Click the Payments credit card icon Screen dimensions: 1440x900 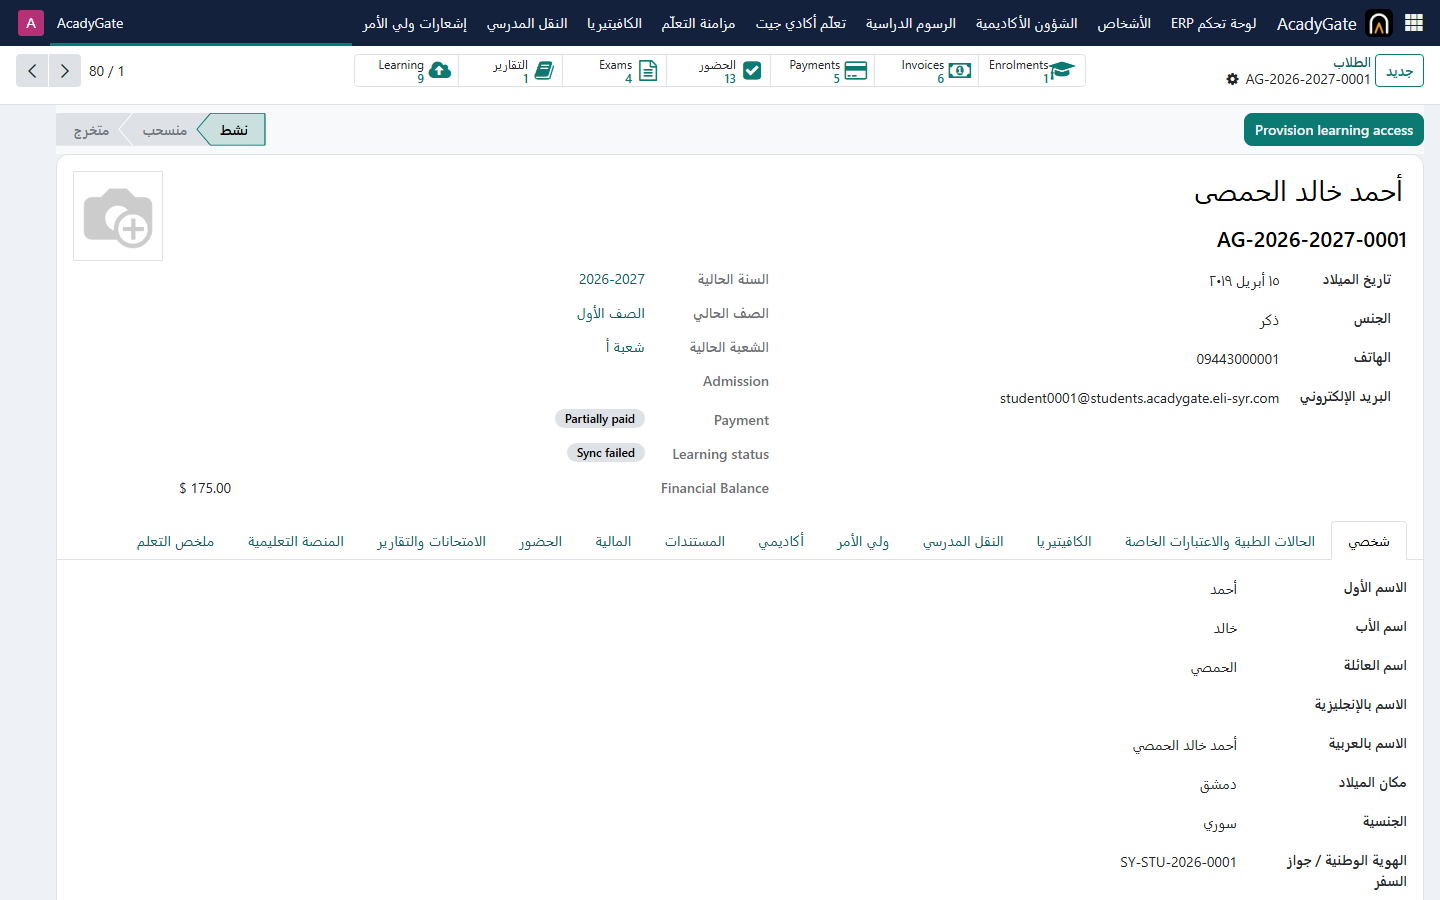855,70
